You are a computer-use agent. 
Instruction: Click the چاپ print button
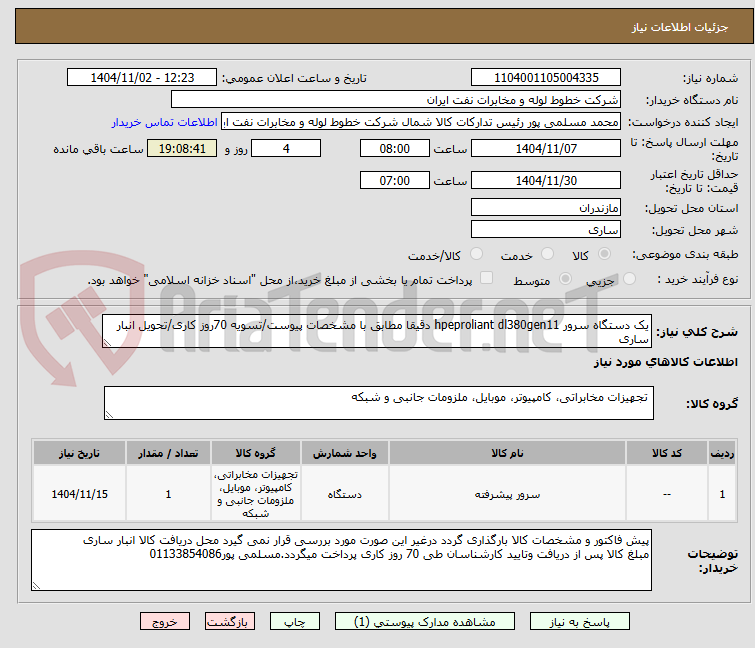(x=295, y=622)
